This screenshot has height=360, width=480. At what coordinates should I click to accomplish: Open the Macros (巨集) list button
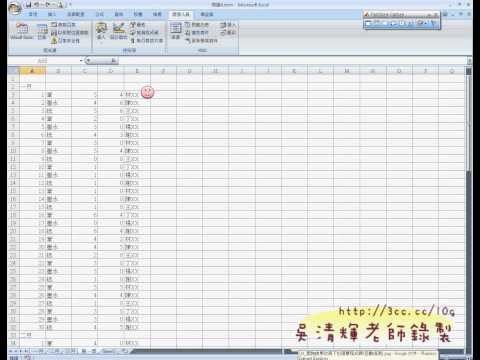point(42,31)
